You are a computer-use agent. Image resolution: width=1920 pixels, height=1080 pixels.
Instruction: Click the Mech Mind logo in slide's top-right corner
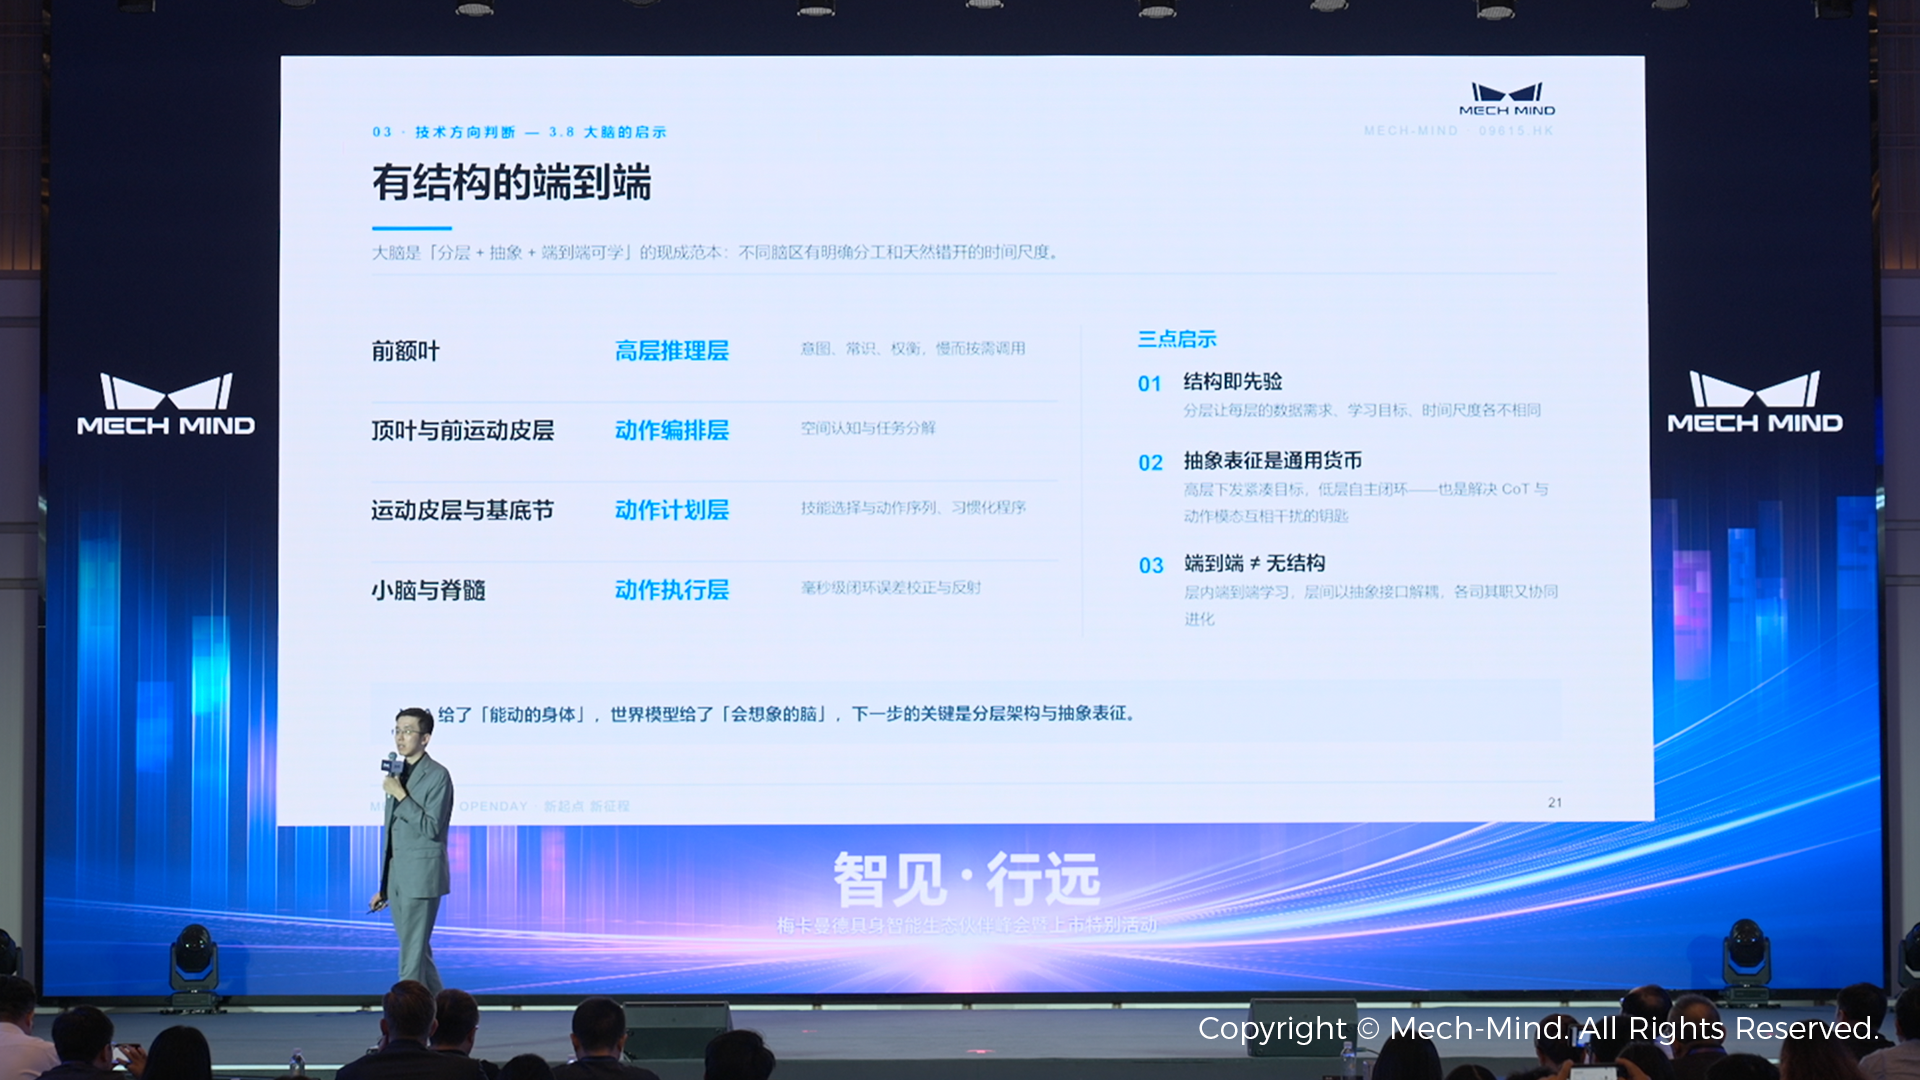pyautogui.click(x=1507, y=99)
